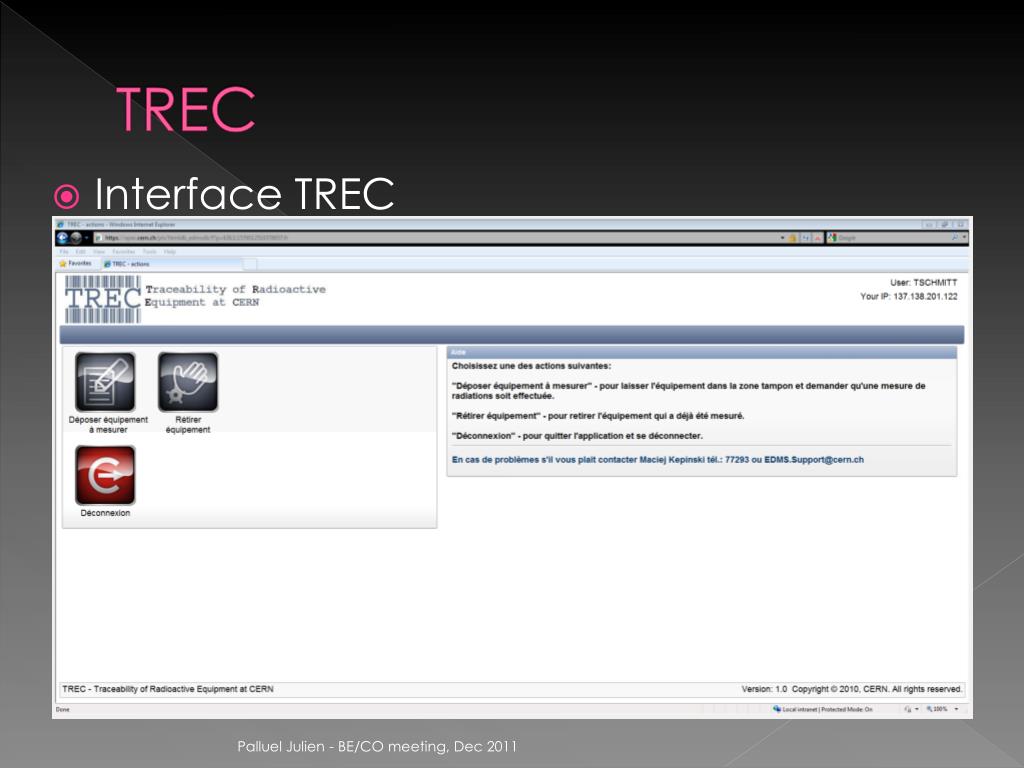Click the Internet Explorer title bar icon

[x=60, y=225]
